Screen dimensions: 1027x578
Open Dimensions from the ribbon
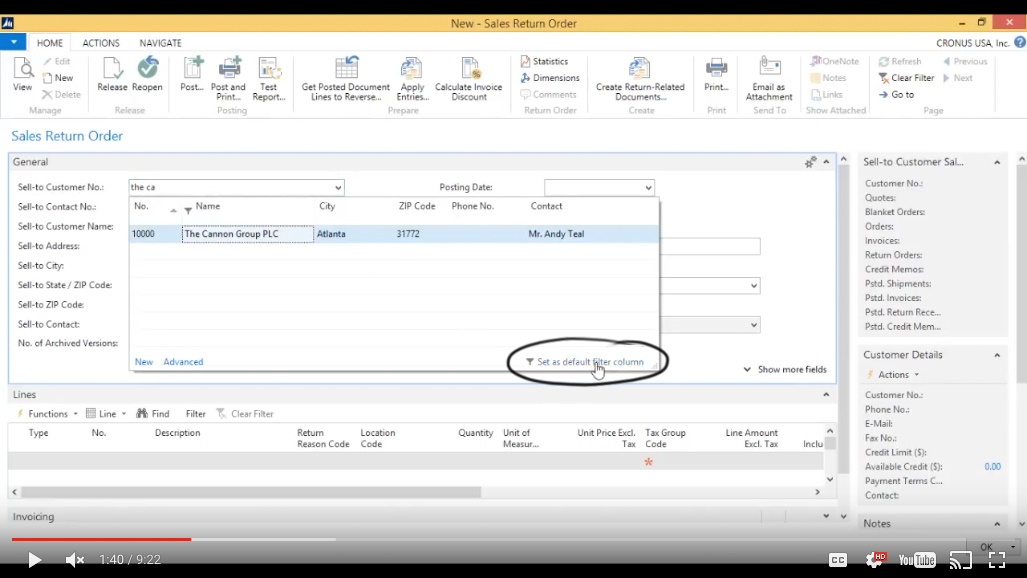click(x=550, y=77)
